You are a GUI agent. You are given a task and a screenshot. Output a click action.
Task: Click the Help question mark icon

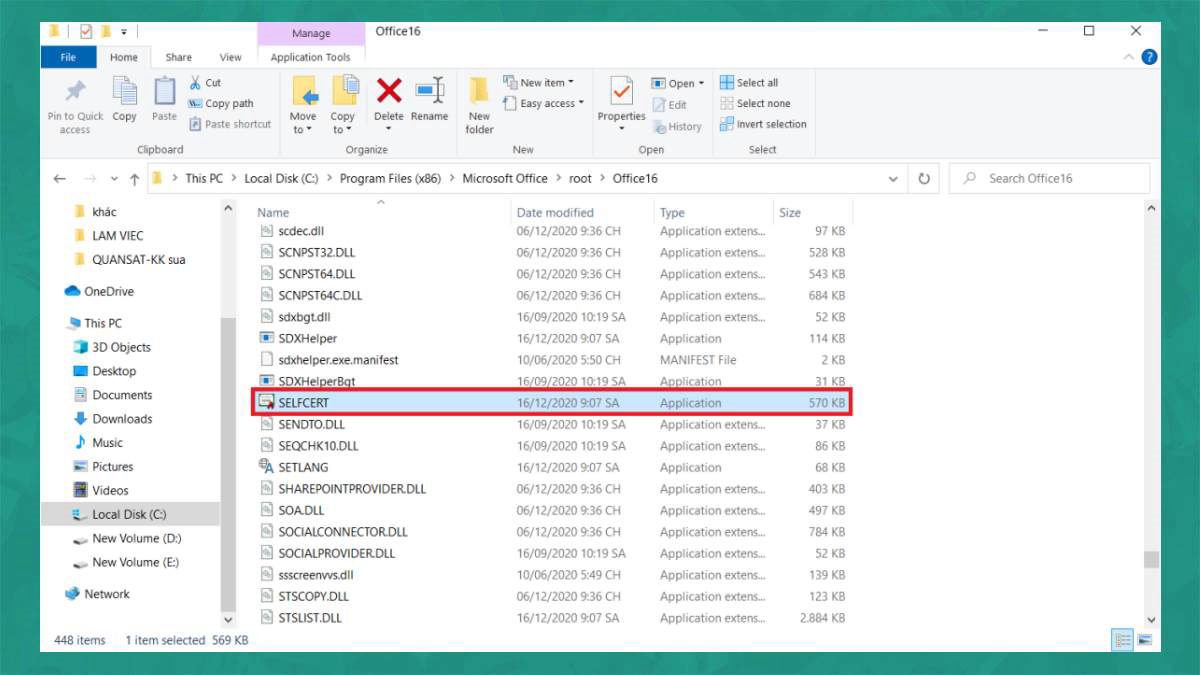click(x=1150, y=57)
